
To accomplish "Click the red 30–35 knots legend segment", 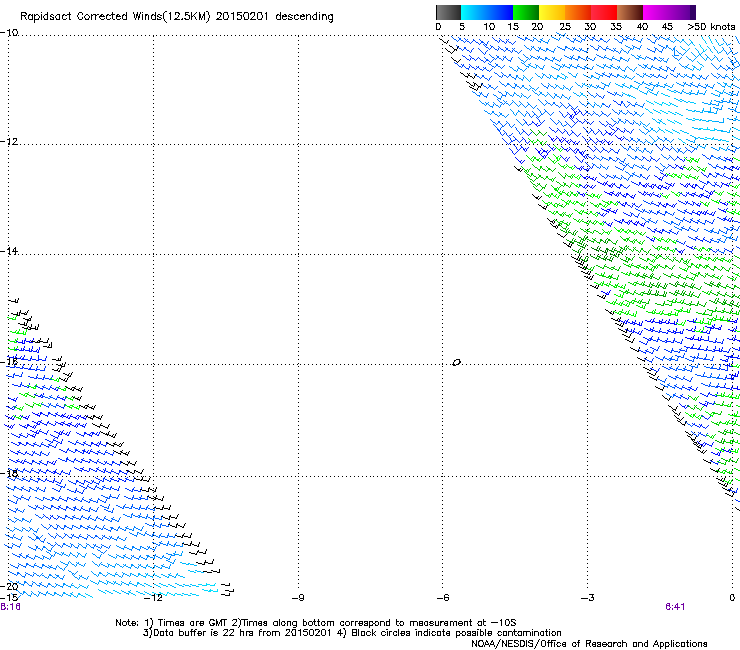I will pos(604,12).
